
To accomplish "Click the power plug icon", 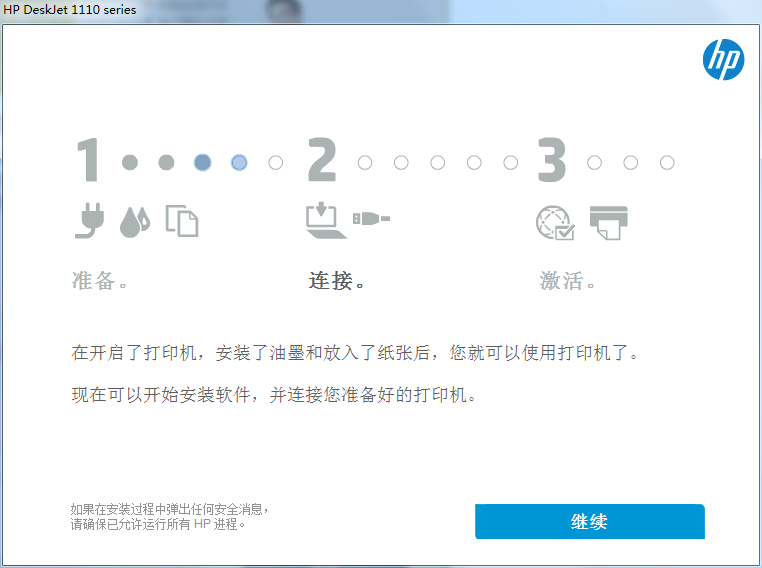I will [x=89, y=221].
